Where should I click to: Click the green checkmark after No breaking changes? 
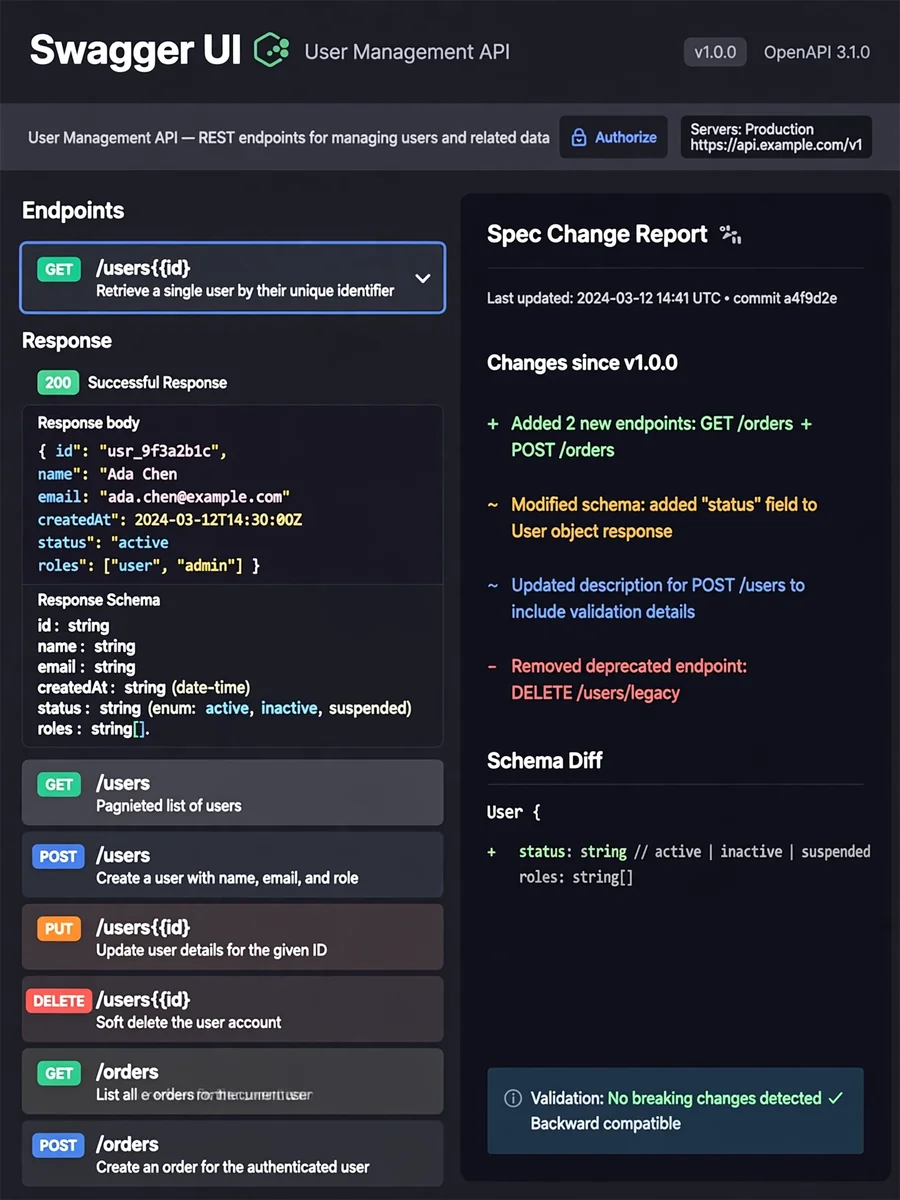[836, 1097]
